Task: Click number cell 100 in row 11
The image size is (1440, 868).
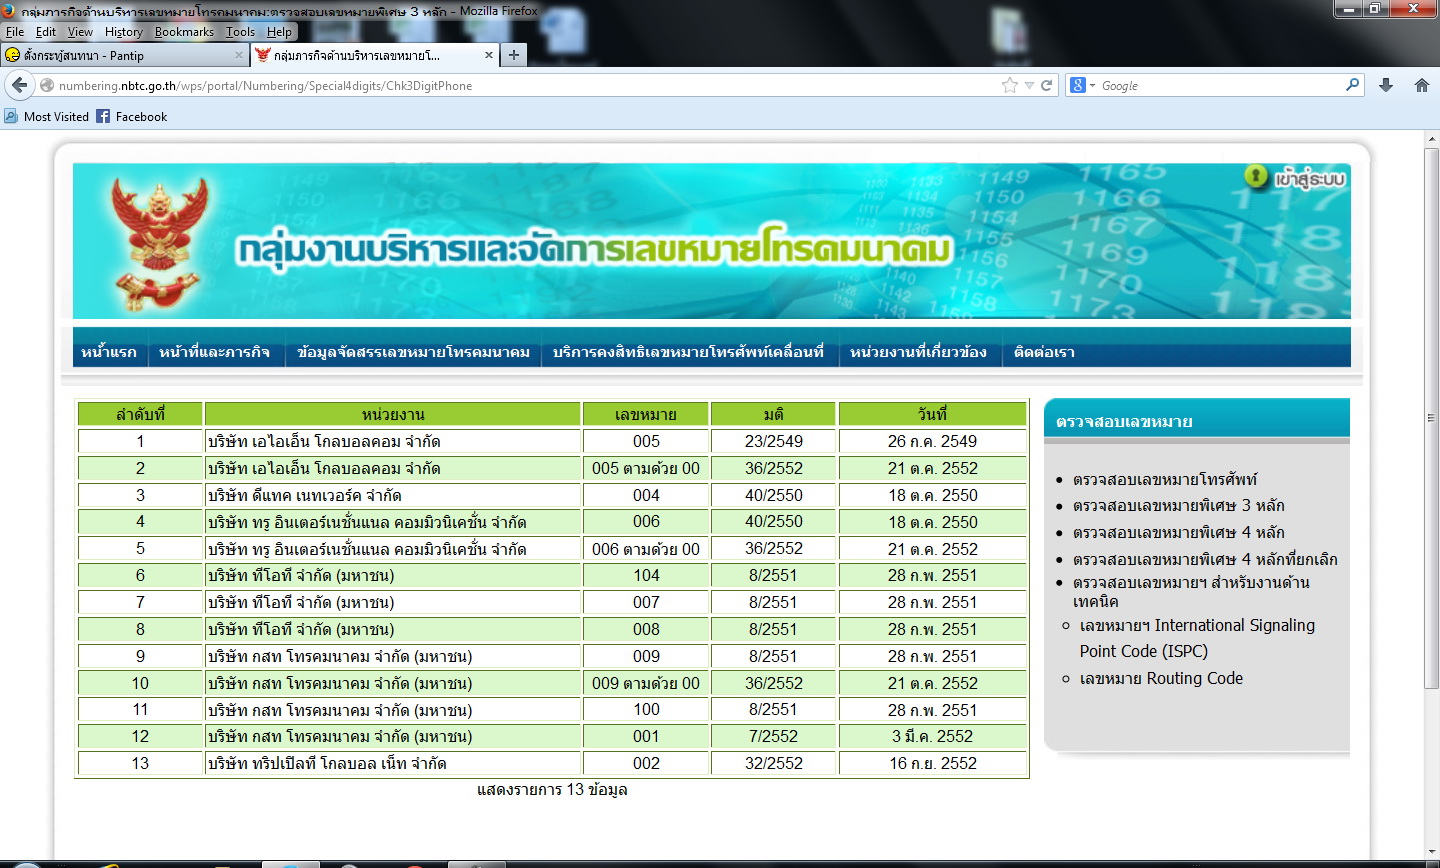Action: point(646,709)
